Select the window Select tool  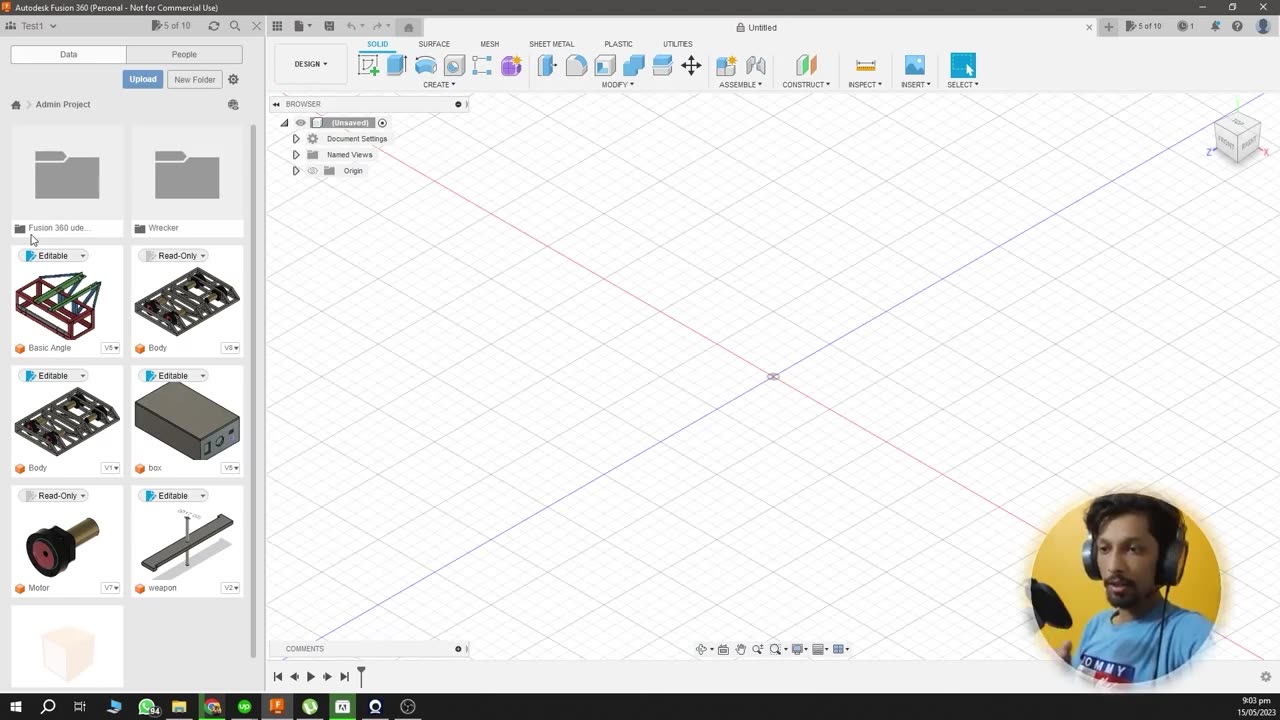963,66
